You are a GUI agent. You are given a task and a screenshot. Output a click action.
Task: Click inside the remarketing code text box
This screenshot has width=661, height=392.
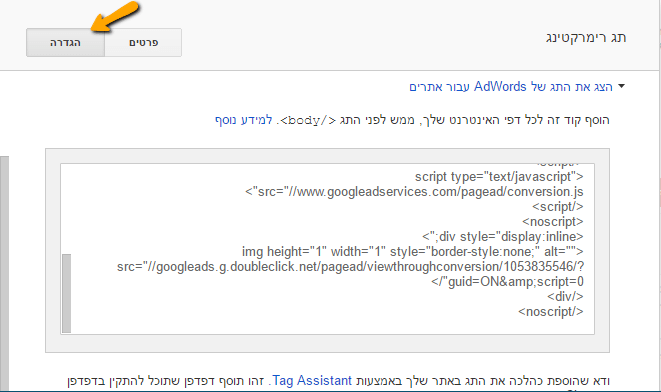point(328,249)
